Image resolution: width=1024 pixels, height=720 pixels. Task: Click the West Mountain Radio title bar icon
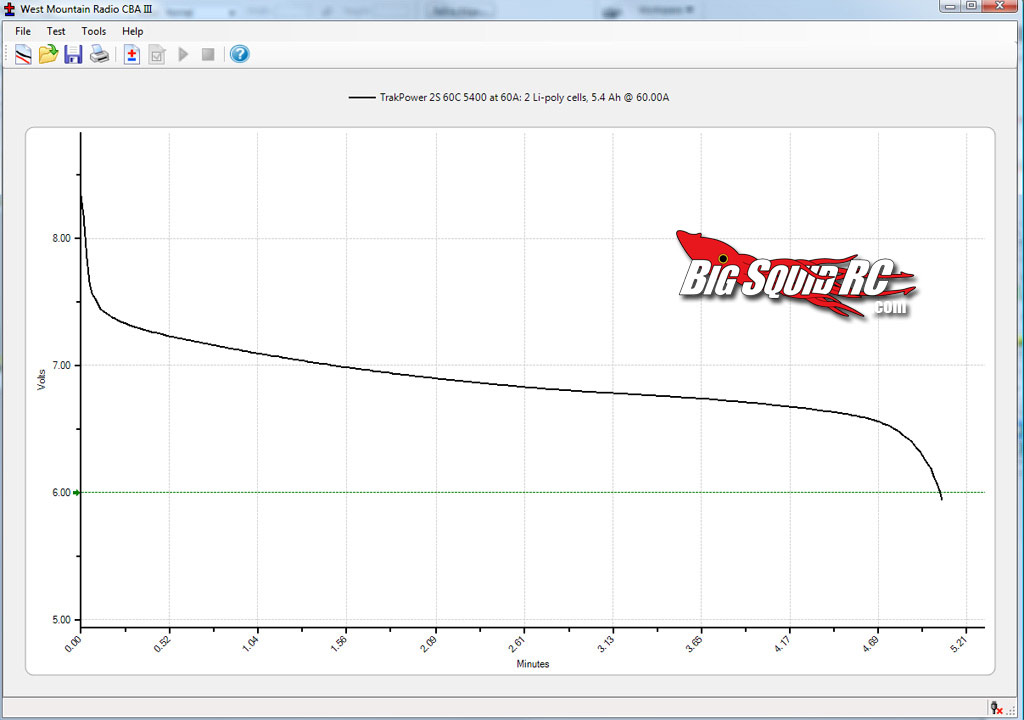(x=10, y=8)
